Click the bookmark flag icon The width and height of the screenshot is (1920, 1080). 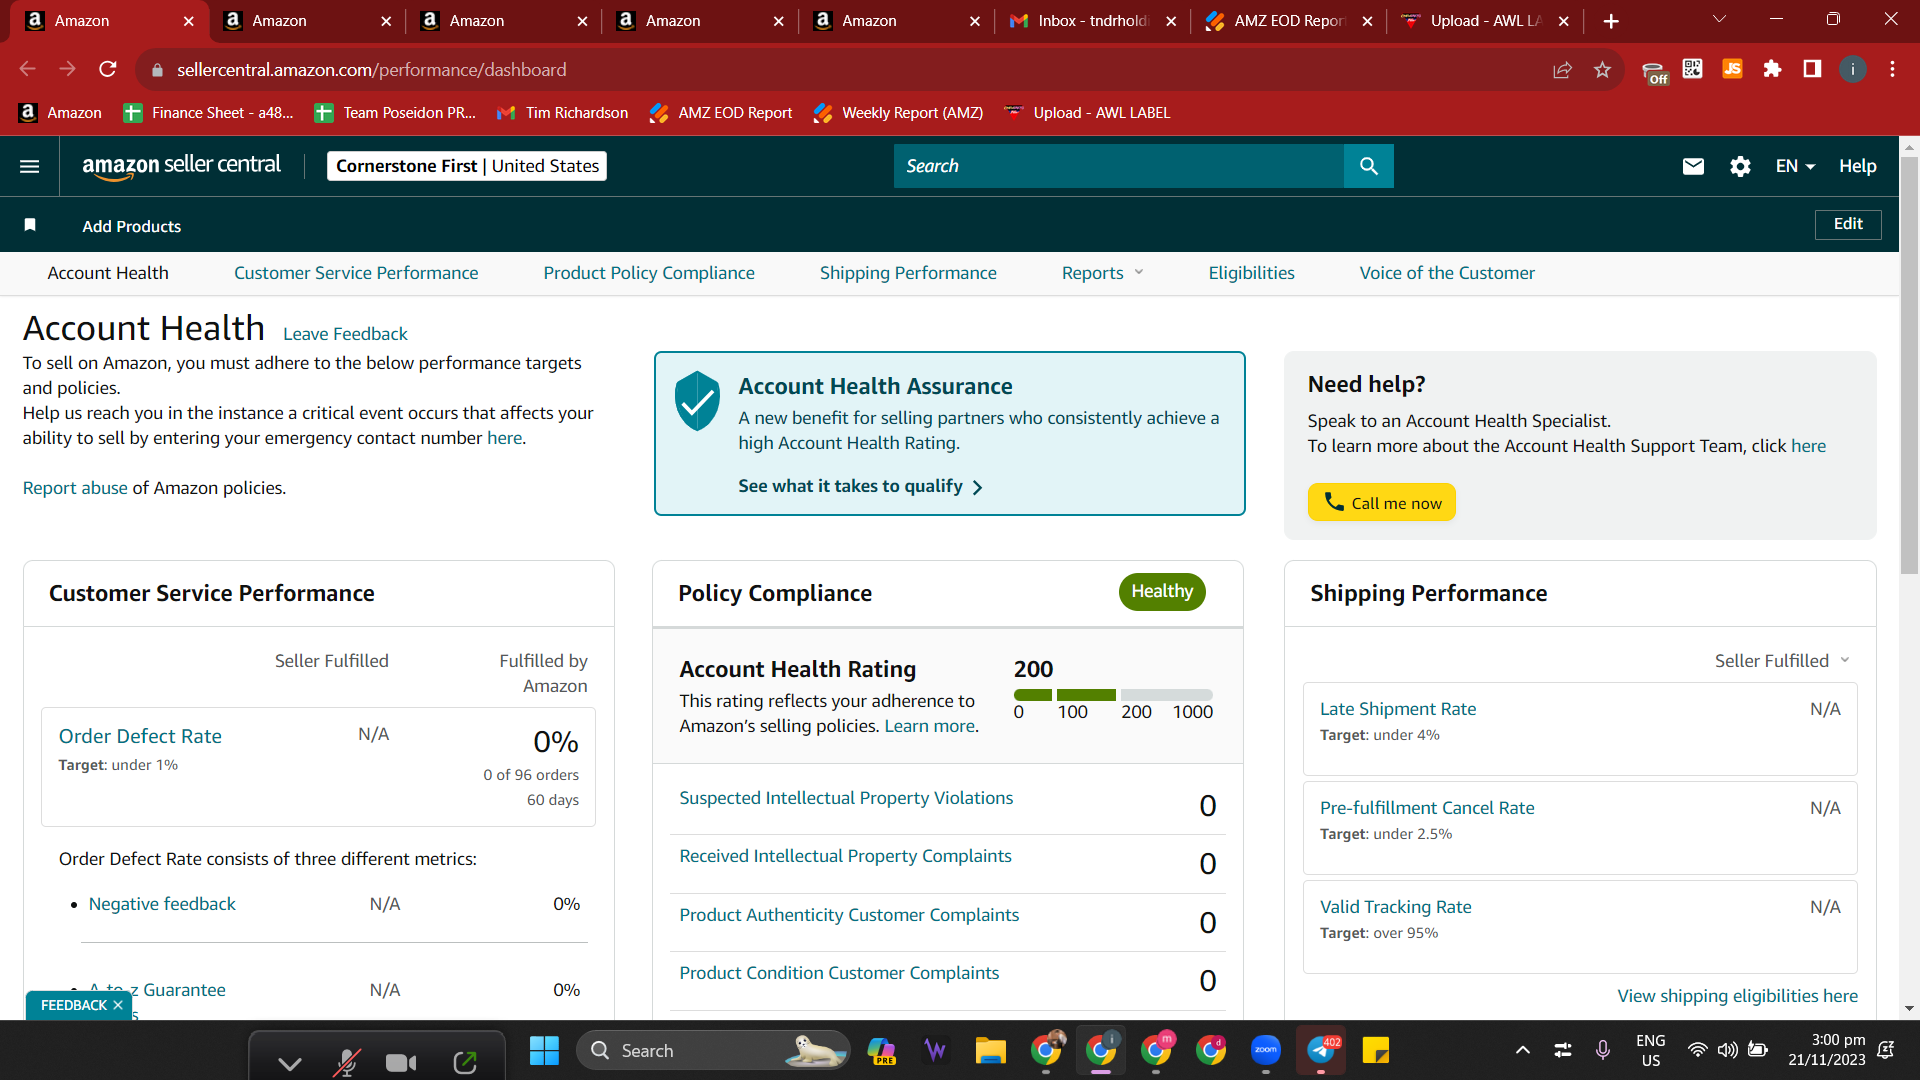[30, 225]
